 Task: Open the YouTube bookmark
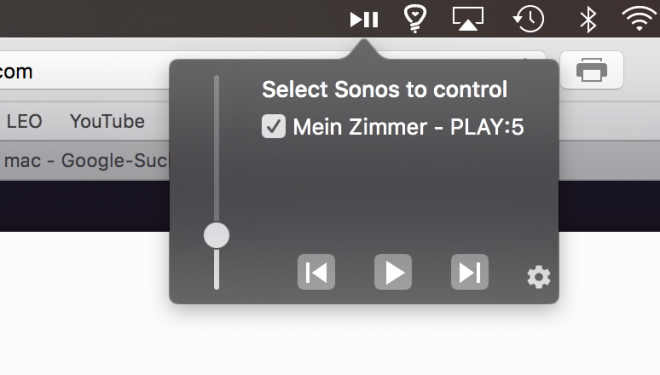[107, 122]
